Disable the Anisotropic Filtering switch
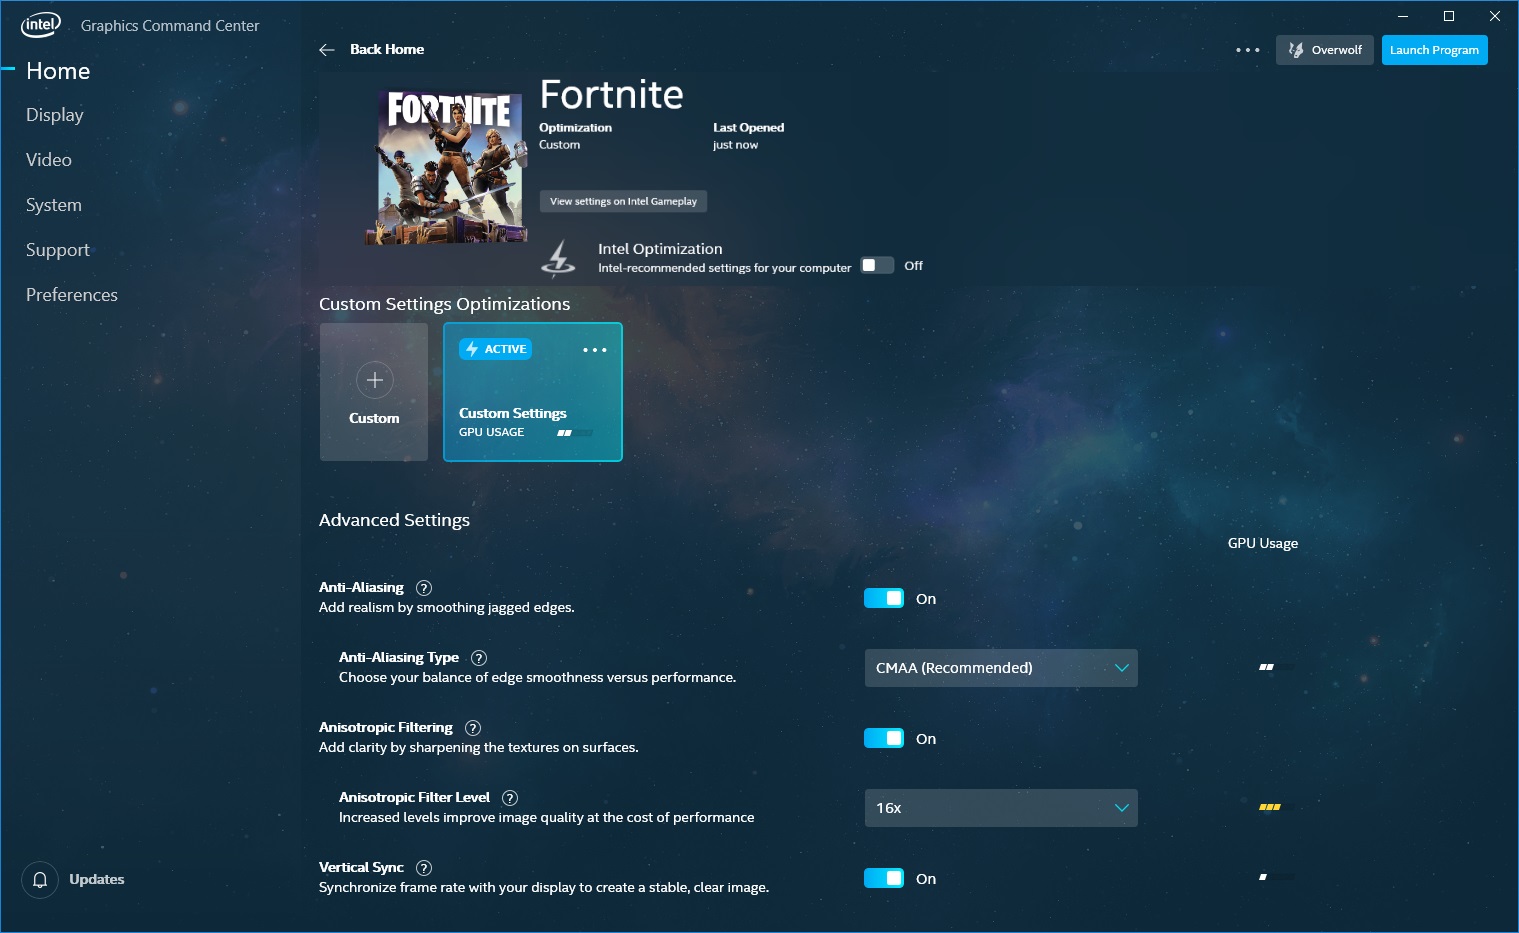 884,738
